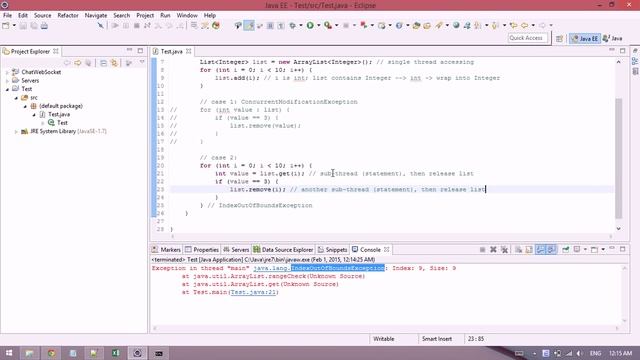640x360 pixels.
Task: Click the editor vertical scrollbar
Action: pyautogui.click(x=618, y=157)
